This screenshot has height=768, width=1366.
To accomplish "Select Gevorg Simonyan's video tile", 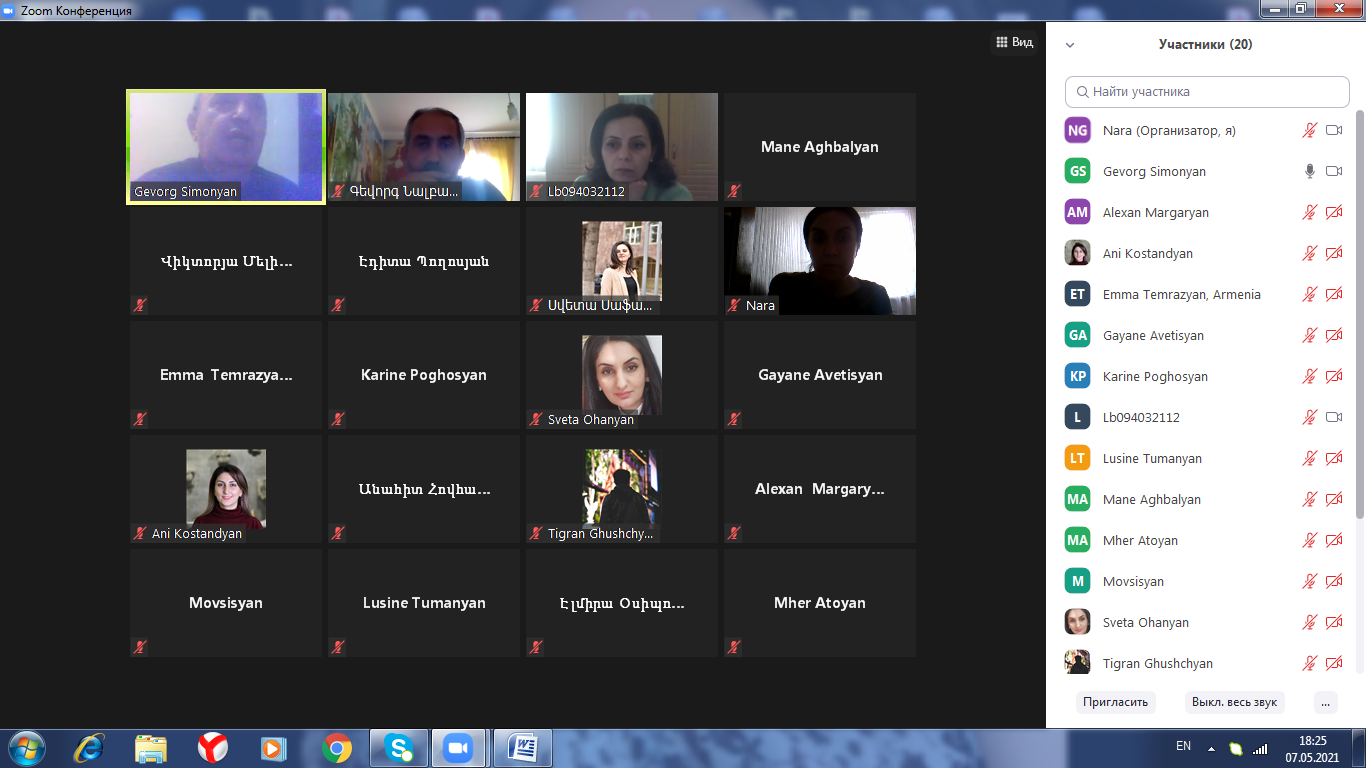I will pyautogui.click(x=225, y=147).
